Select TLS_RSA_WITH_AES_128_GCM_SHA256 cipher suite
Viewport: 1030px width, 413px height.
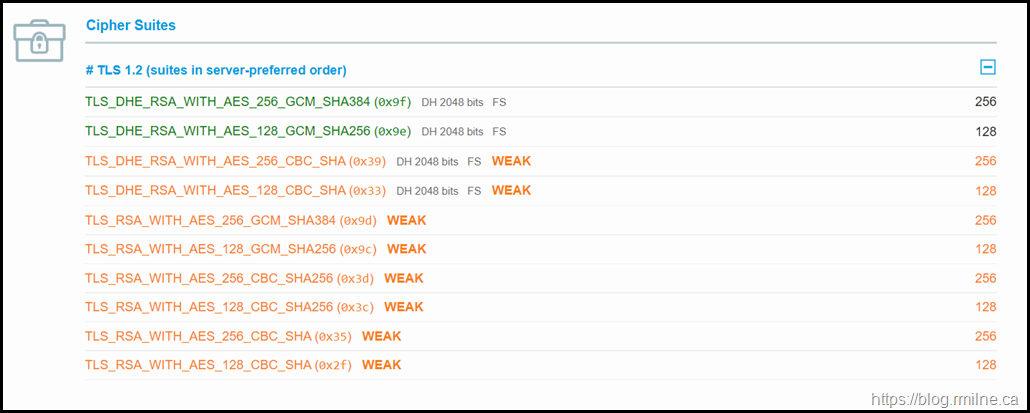tap(211, 249)
